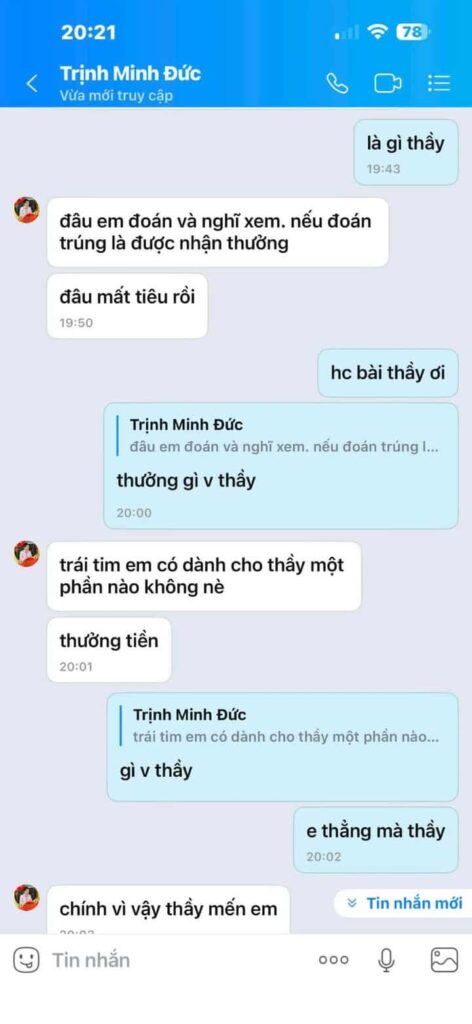Select the 'hc bài thầy ơi' message bubble
Screen dimensions: 472x1024
[388, 373]
